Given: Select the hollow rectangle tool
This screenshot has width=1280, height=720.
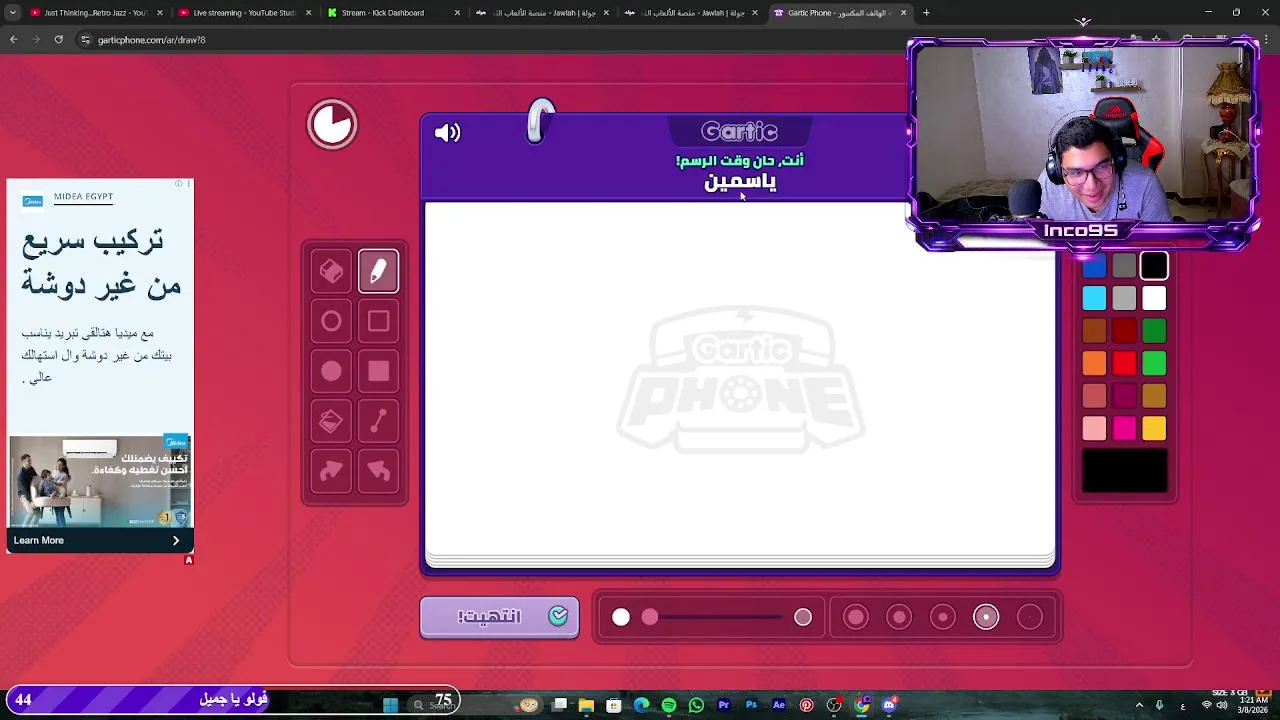Looking at the screenshot, I should click(378, 321).
